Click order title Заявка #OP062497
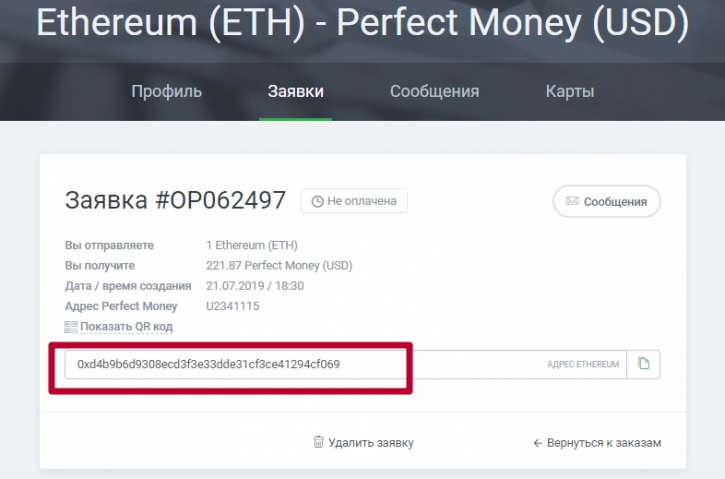The height and width of the screenshot is (479, 725). pyautogui.click(x=175, y=200)
